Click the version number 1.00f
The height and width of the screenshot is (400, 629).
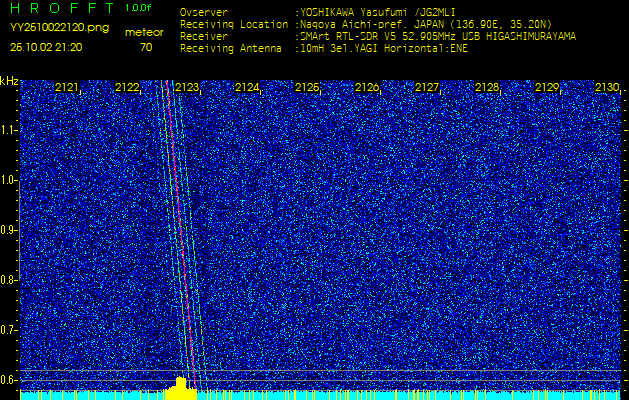[x=139, y=8]
